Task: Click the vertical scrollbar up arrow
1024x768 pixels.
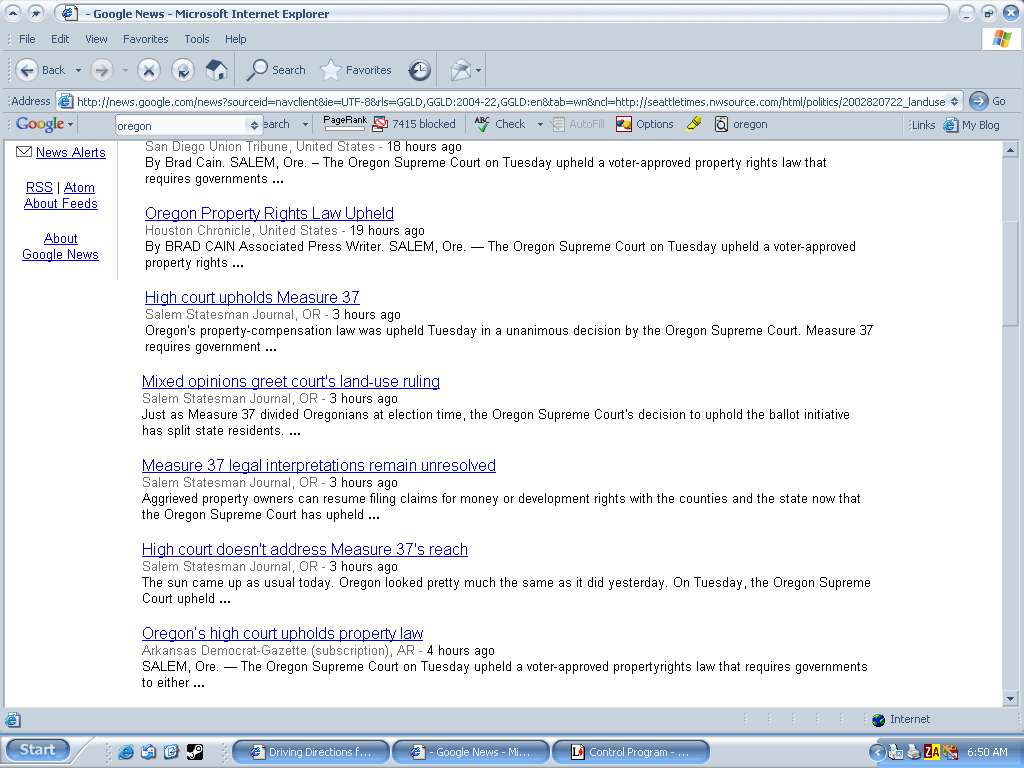Action: (x=1010, y=150)
